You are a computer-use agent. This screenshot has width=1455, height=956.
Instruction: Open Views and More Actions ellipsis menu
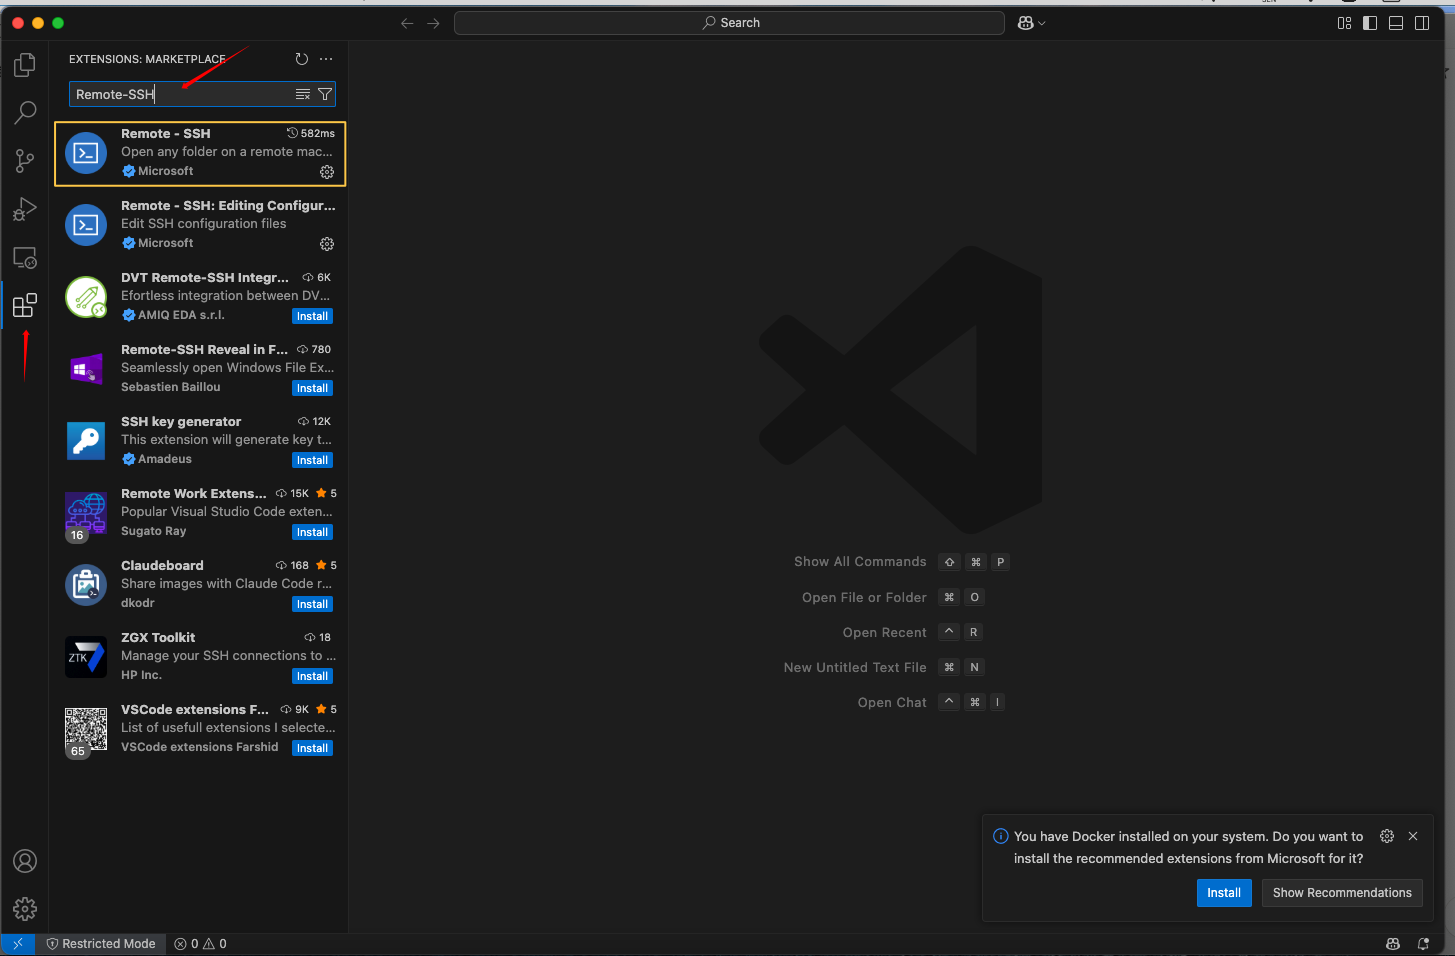326,59
